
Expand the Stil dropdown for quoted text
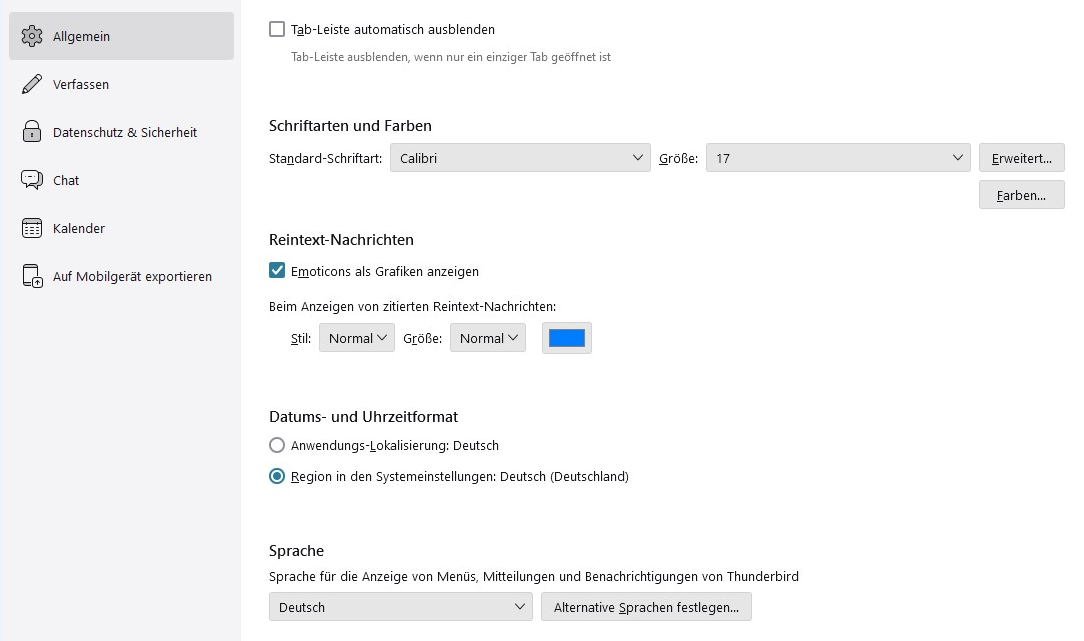coord(356,339)
